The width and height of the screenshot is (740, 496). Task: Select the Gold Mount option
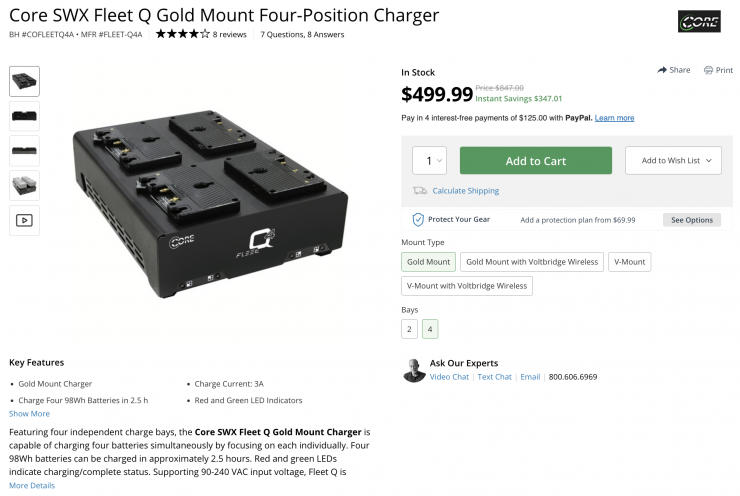tap(428, 262)
